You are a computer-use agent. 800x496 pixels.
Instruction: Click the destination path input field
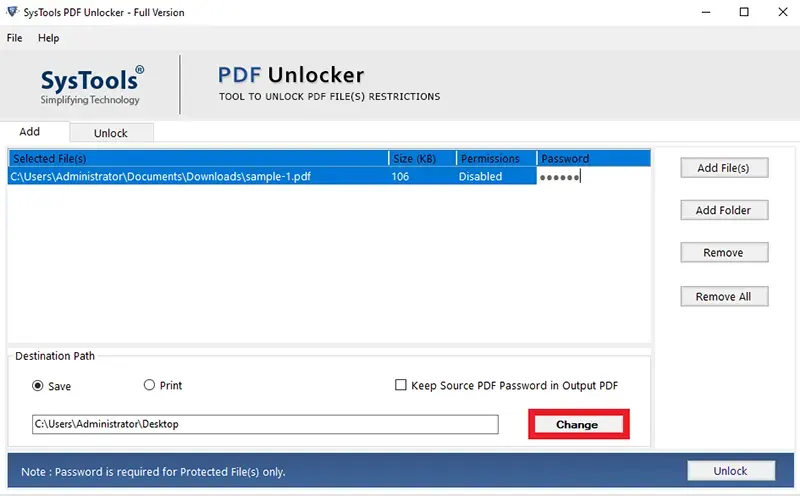[265, 424]
